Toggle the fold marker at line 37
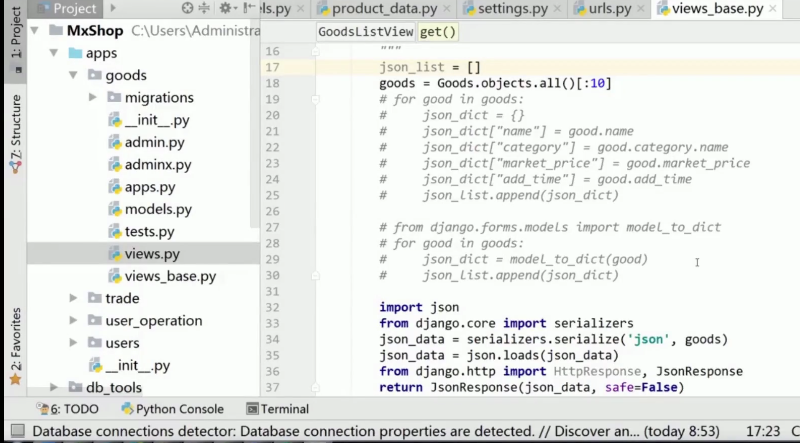 [315, 387]
